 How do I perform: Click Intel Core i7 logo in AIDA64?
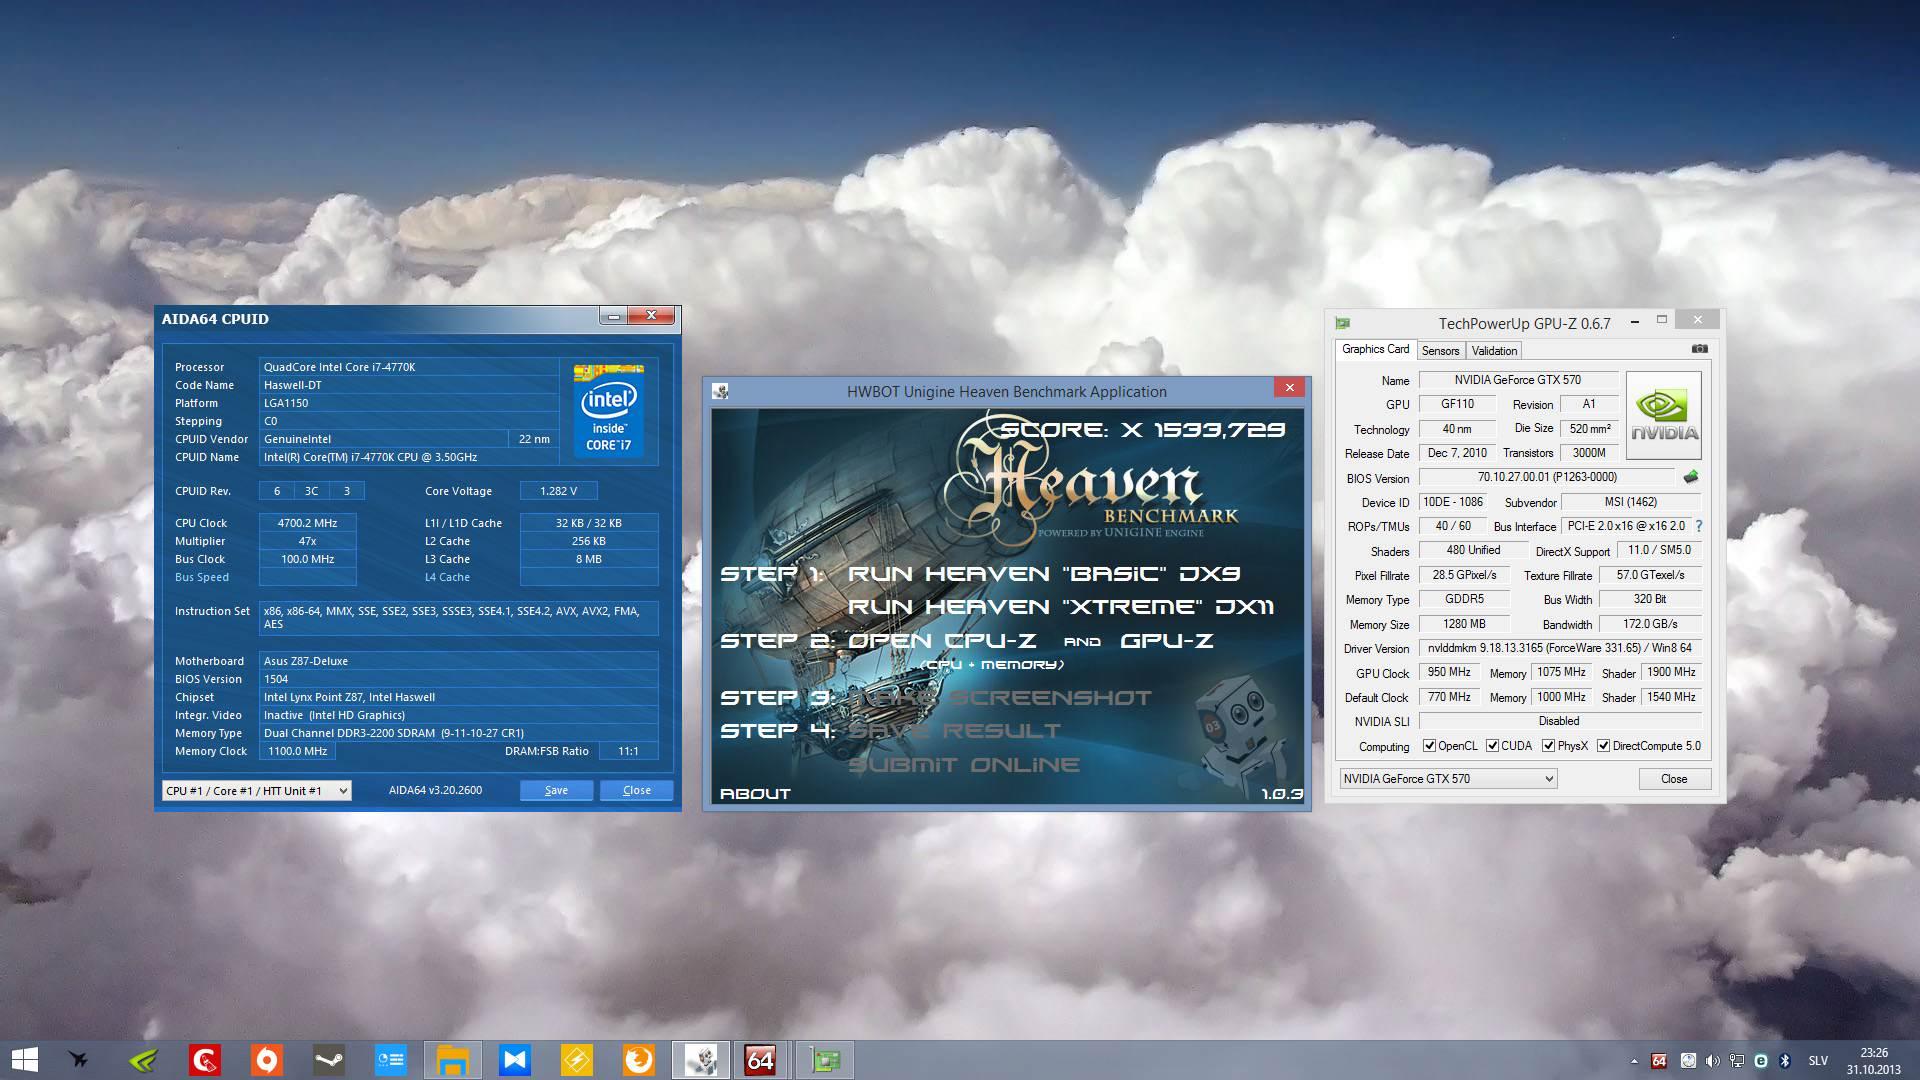pos(609,410)
